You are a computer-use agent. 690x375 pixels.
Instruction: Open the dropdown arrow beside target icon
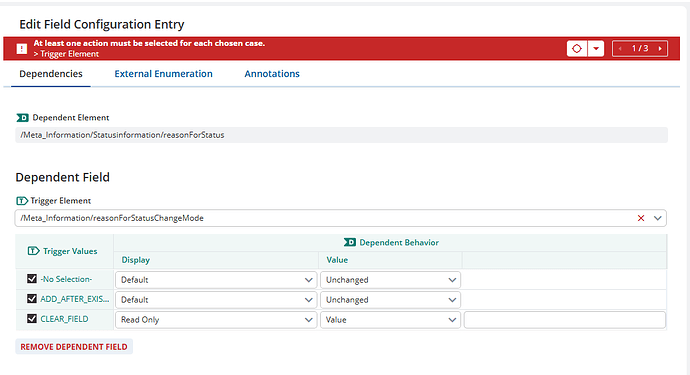(596, 48)
